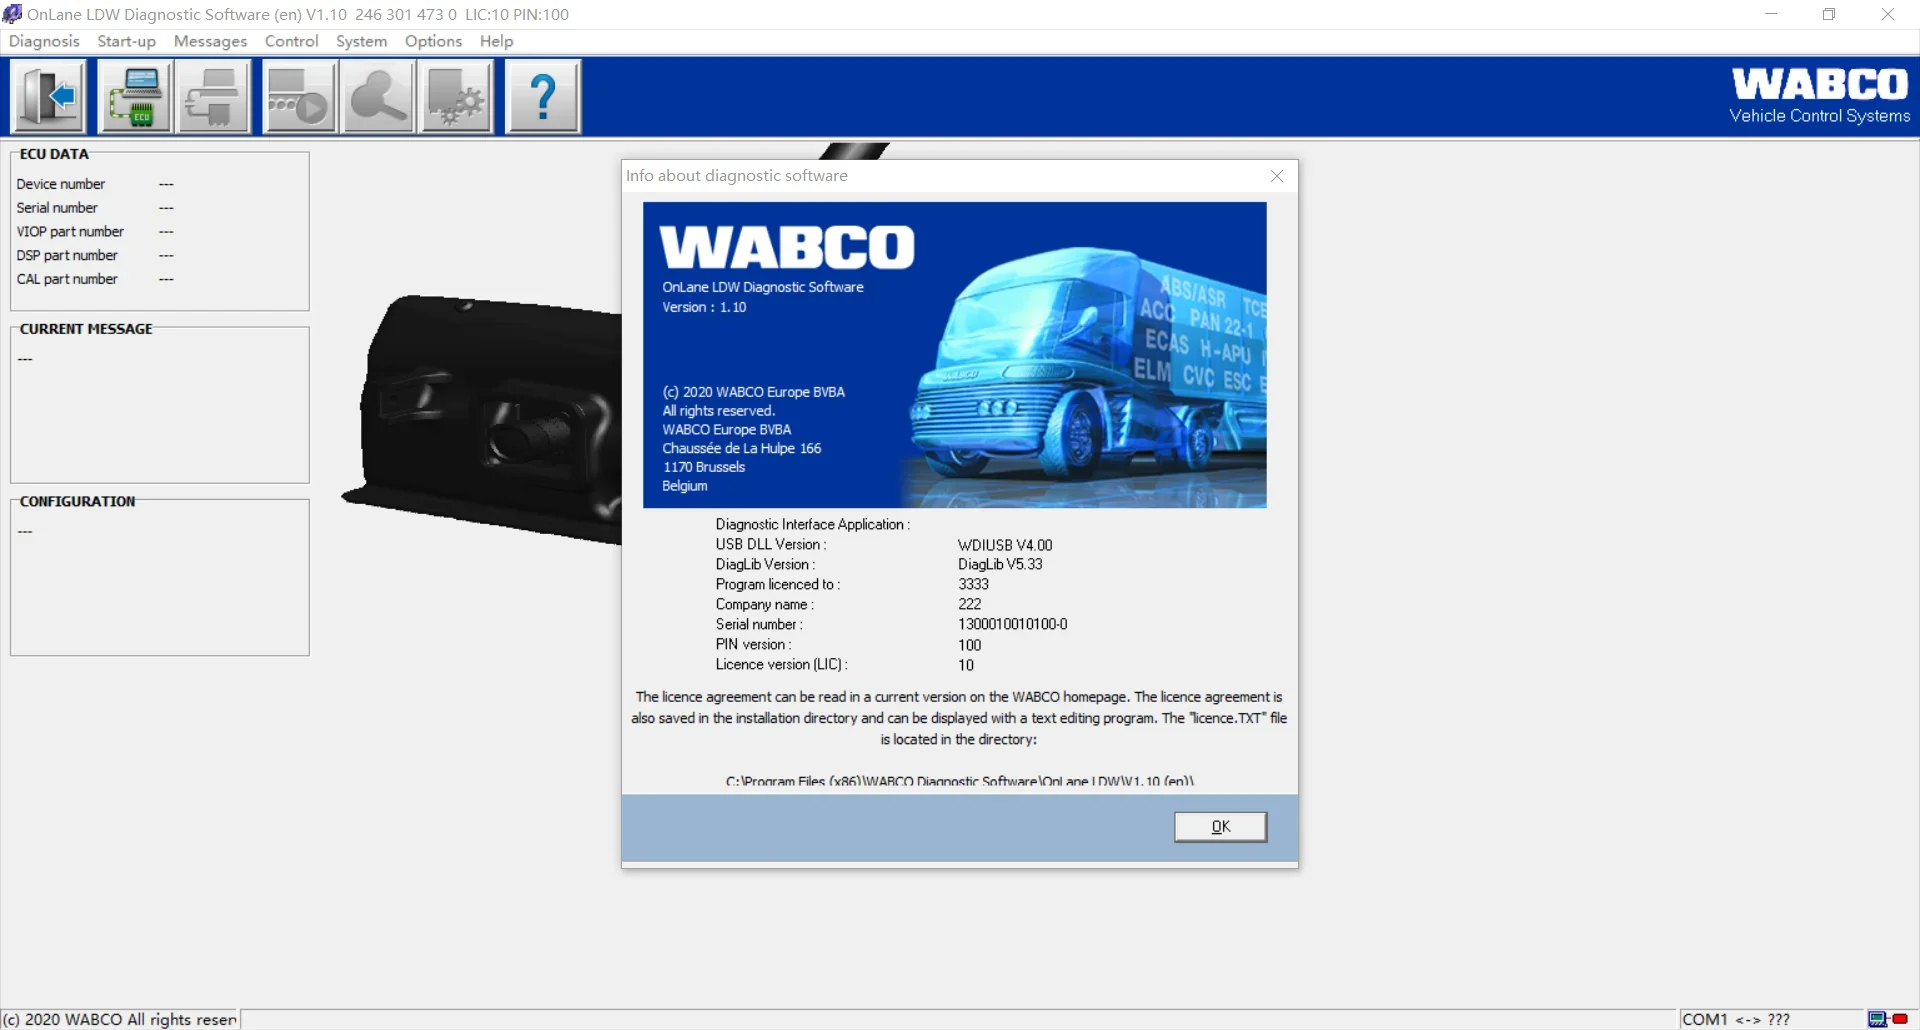The width and height of the screenshot is (1920, 1030).
Task: Open the Messages menu
Action: [x=210, y=41]
